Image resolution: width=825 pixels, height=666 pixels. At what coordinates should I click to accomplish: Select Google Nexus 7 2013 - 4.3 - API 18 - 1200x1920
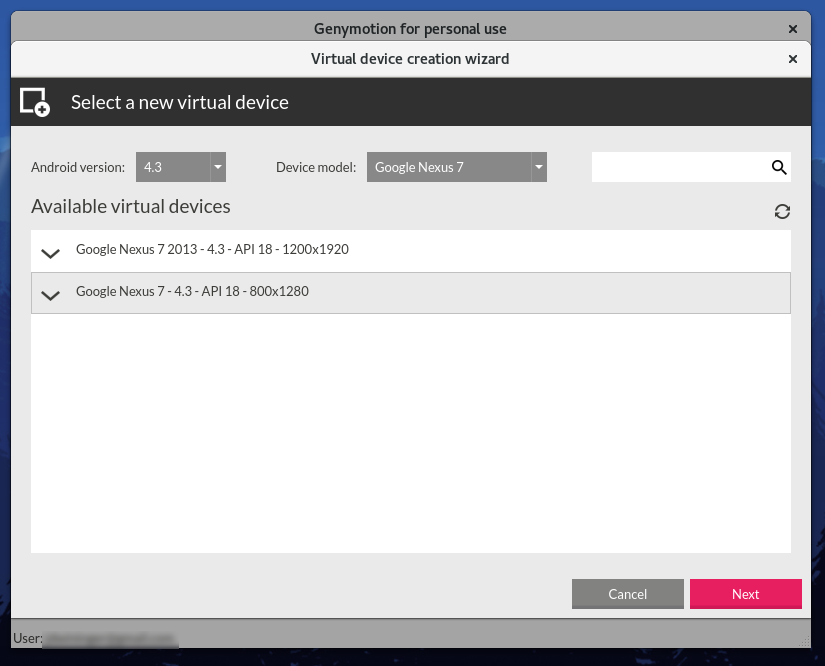(x=411, y=251)
